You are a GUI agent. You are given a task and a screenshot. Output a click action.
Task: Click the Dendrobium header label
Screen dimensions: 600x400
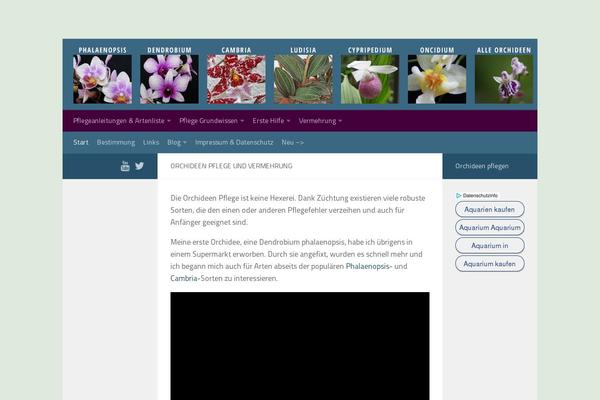tap(169, 50)
